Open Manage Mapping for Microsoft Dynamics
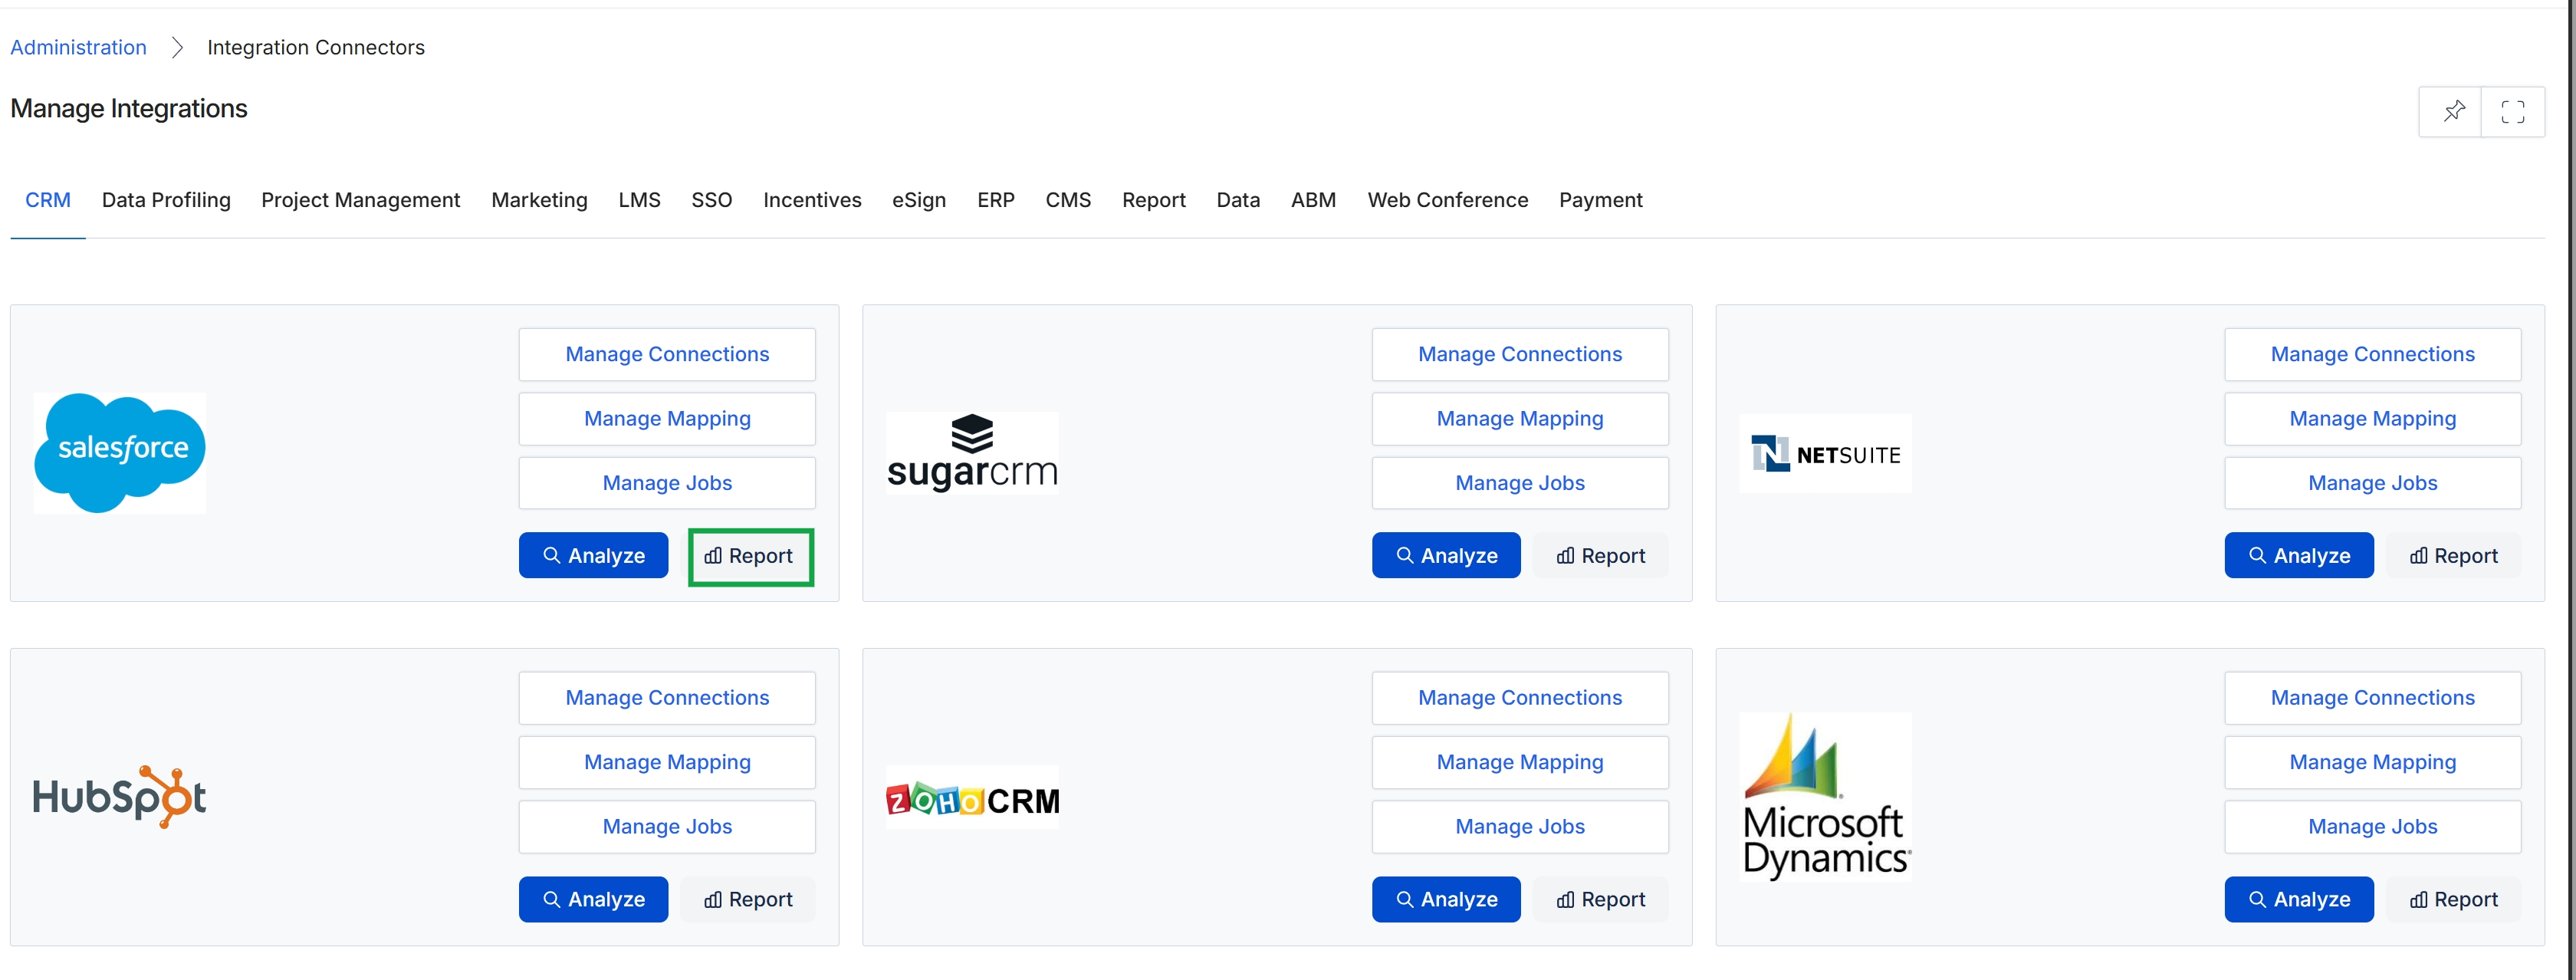 pyautogui.click(x=2373, y=762)
